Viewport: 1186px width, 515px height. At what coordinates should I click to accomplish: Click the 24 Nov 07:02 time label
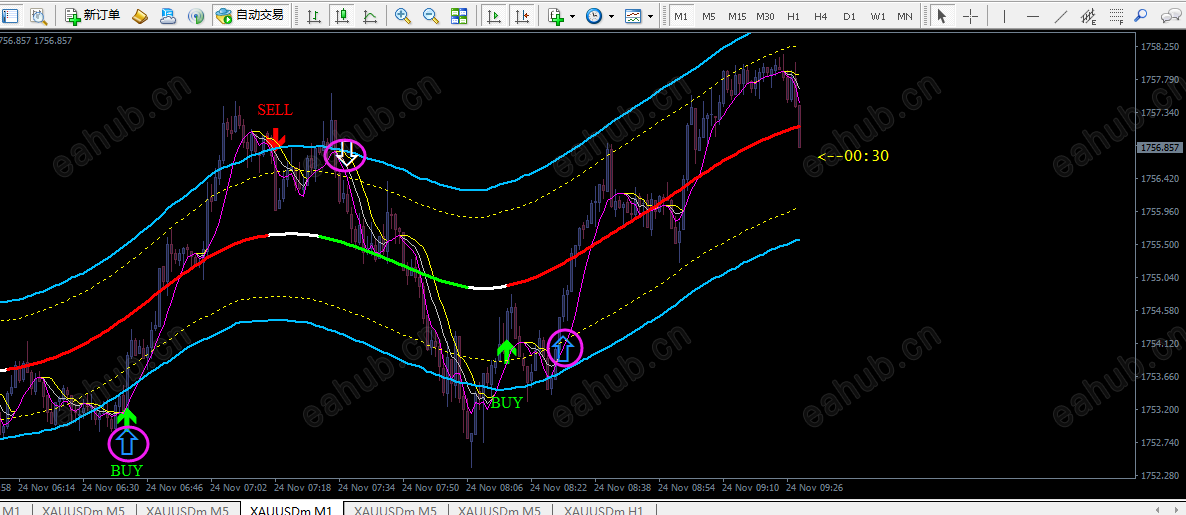click(x=239, y=488)
